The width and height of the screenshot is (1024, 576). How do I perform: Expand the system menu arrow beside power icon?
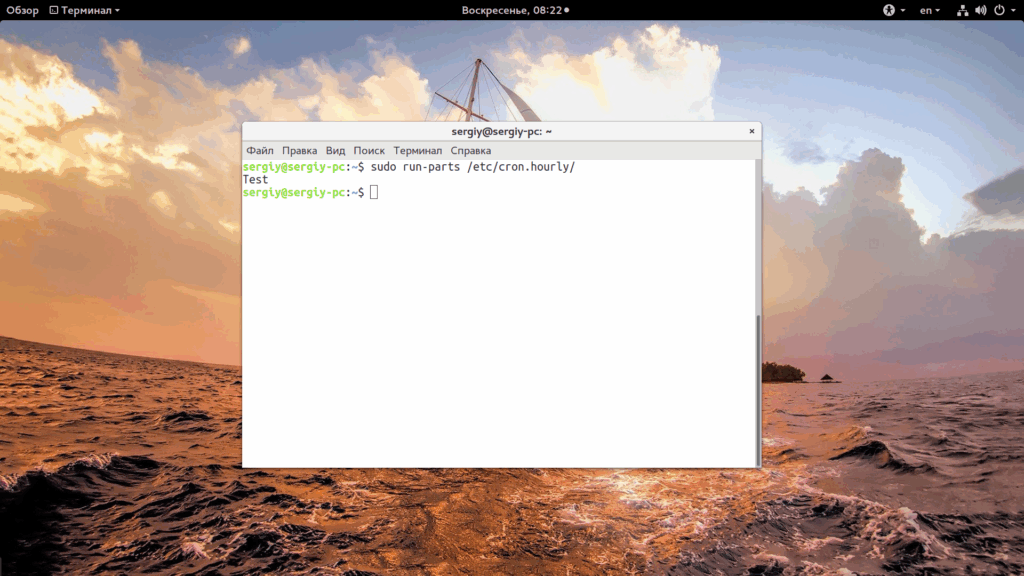1014,10
